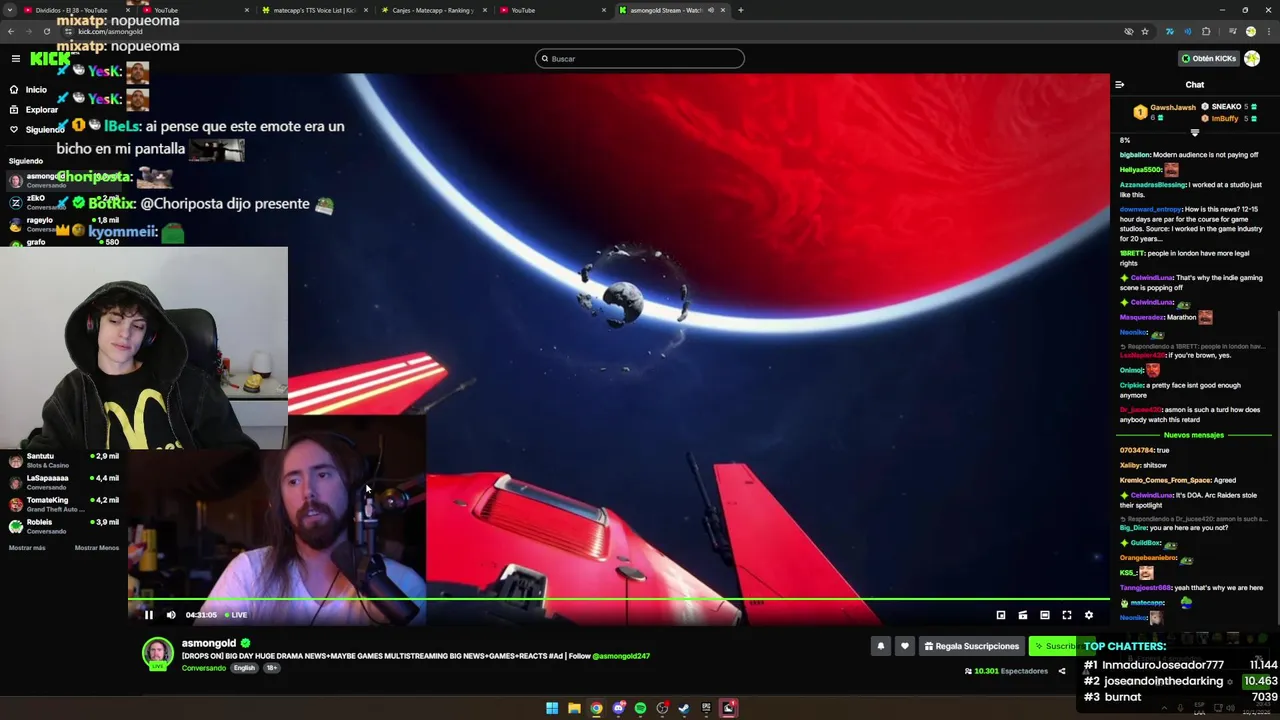Expand the list with Mostrar más
The height and width of the screenshot is (720, 1280).
pyautogui.click(x=27, y=548)
